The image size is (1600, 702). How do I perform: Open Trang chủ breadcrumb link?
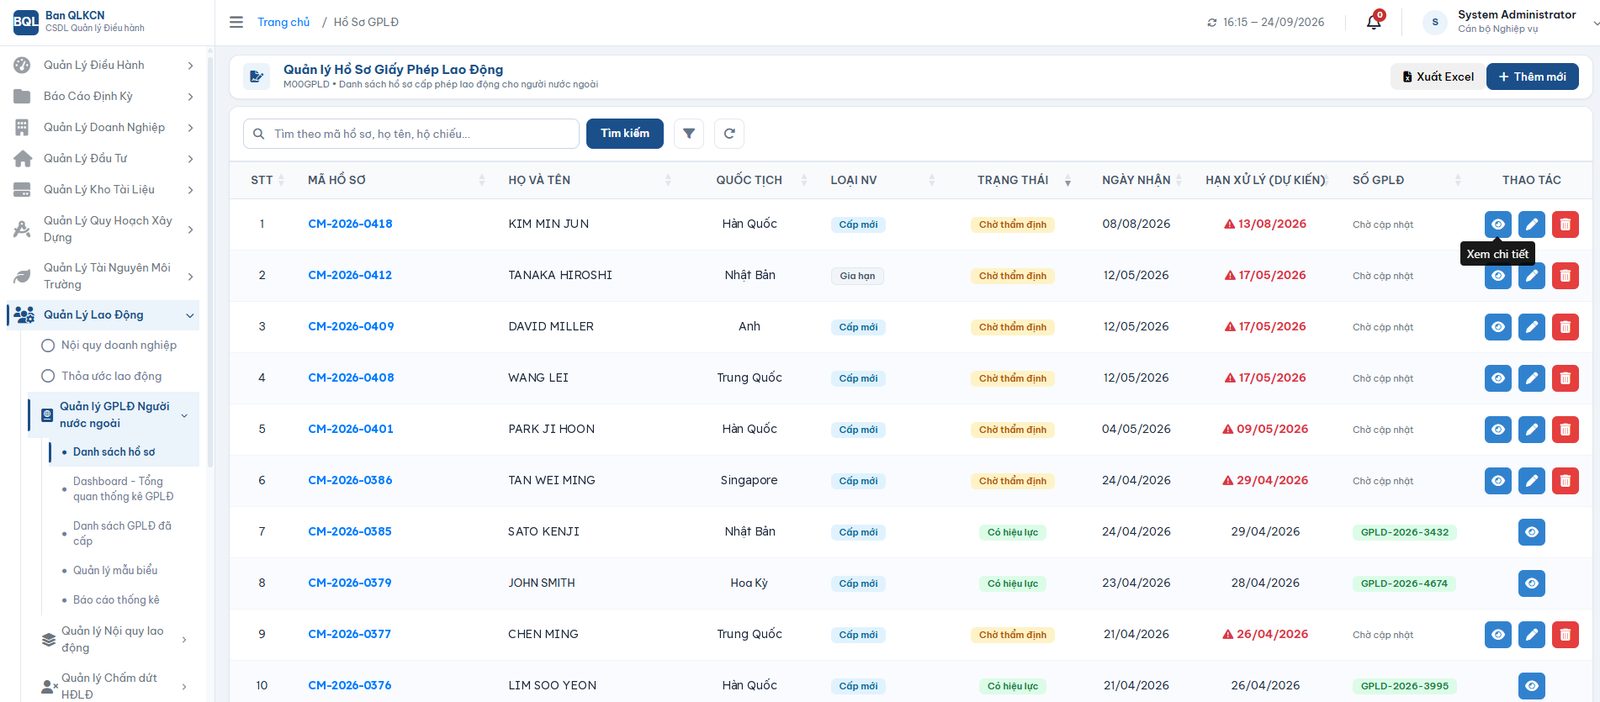(x=284, y=22)
